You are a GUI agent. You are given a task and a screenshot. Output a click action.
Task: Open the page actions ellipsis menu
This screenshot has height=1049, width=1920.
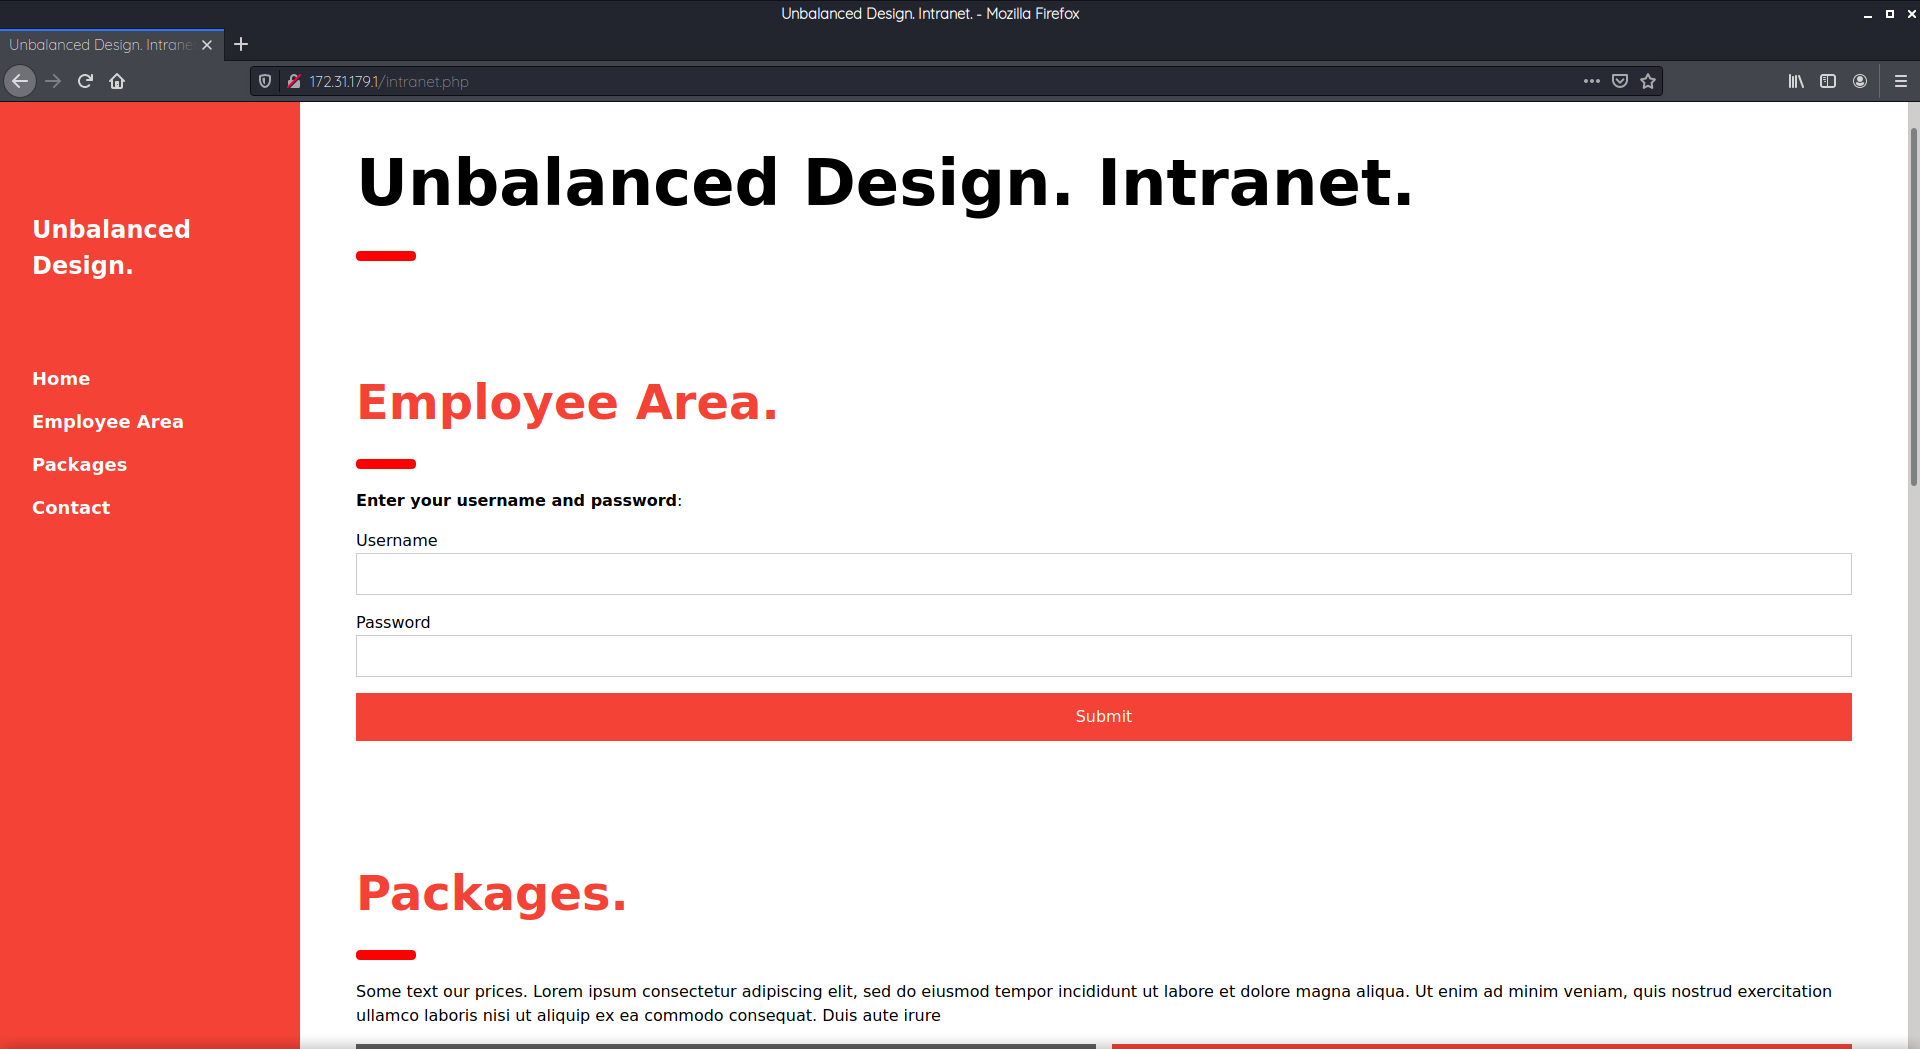coord(1591,81)
